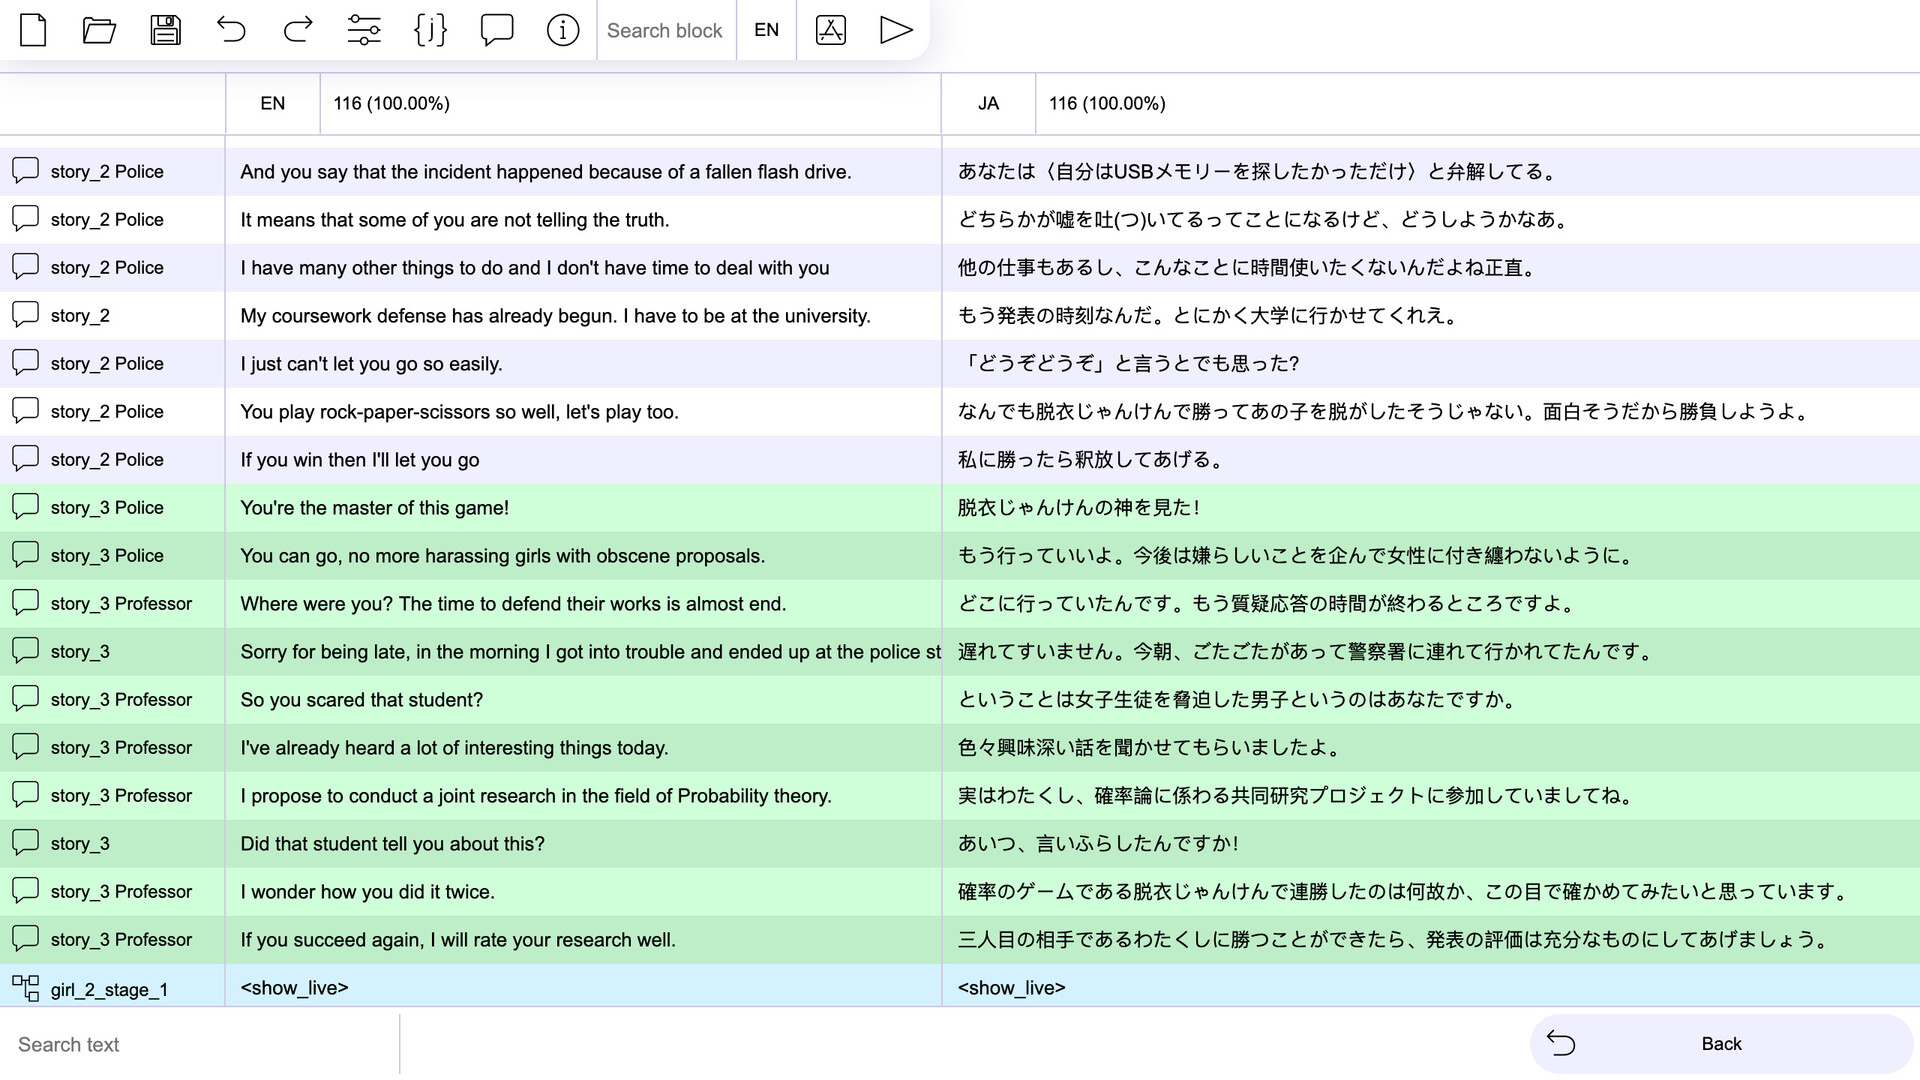This screenshot has height=1080, width=1920.
Task: Save file using save icon
Action: [x=166, y=29]
